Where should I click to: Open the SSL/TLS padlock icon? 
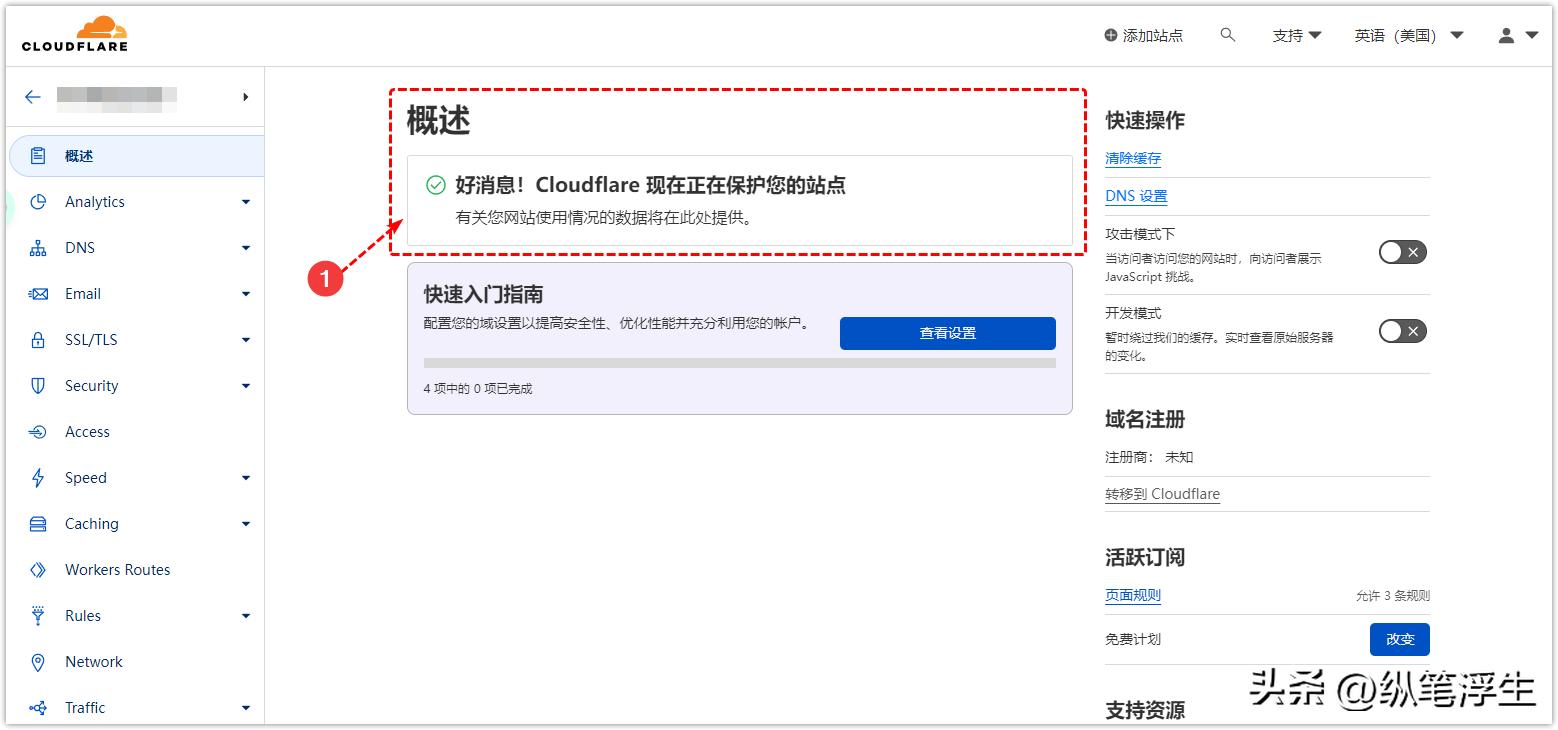click(x=37, y=339)
